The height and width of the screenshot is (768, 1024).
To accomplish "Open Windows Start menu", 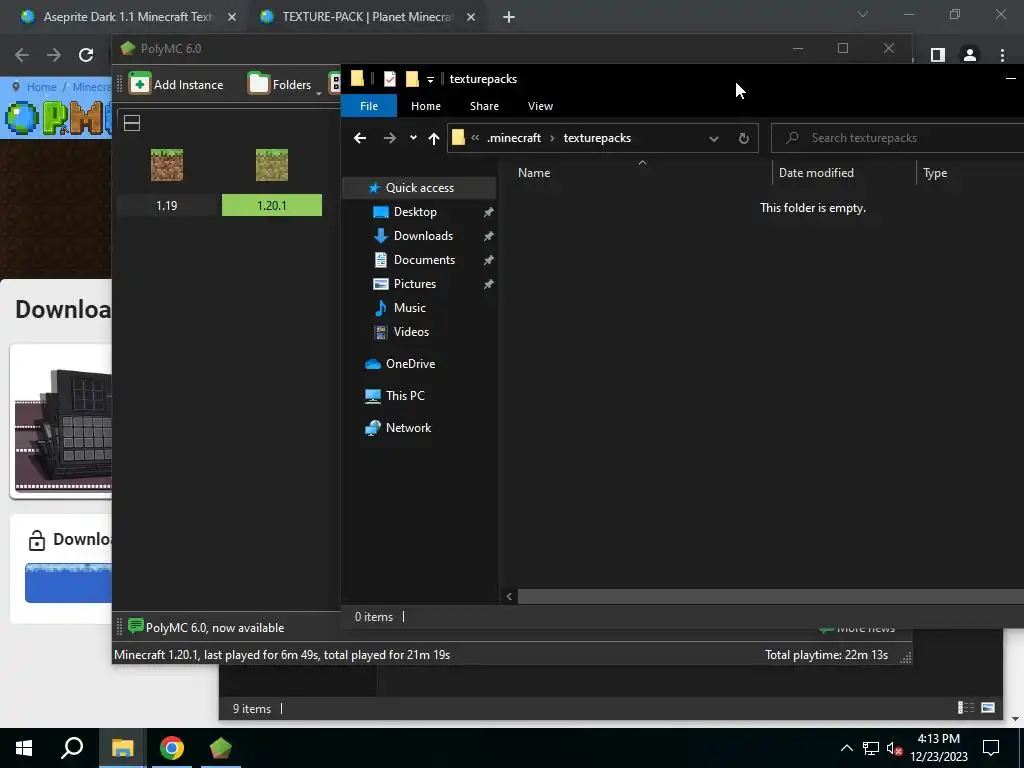I will pyautogui.click(x=24, y=748).
